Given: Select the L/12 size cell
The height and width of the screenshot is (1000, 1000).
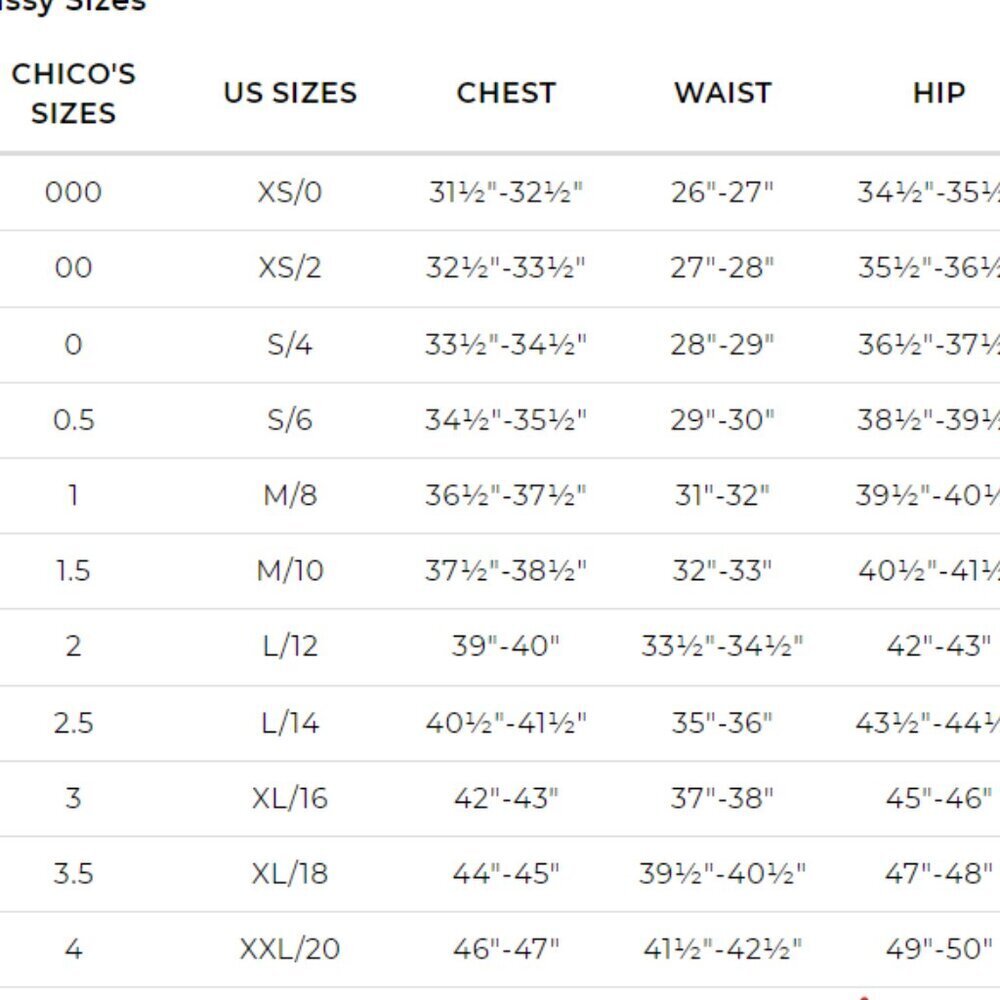Looking at the screenshot, I should coord(290,646).
